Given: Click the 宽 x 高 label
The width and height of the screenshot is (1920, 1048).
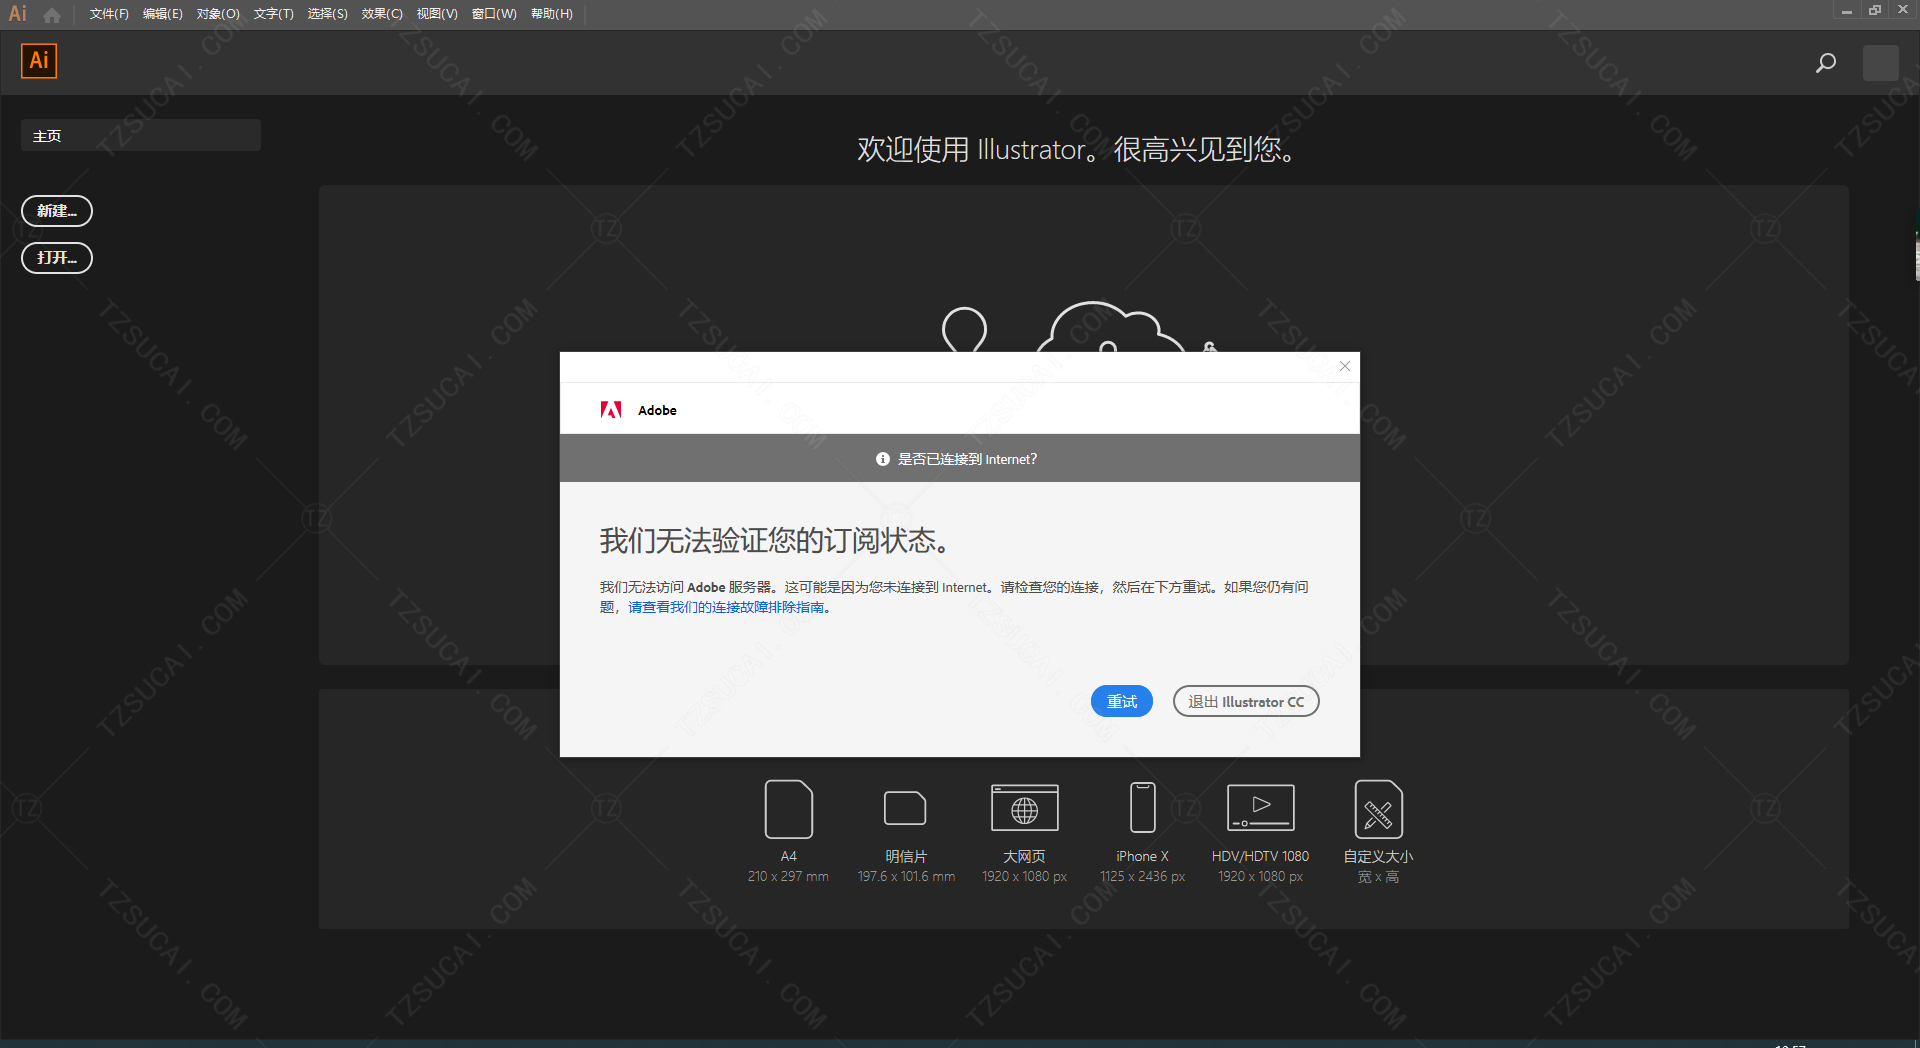Looking at the screenshot, I should 1378,877.
